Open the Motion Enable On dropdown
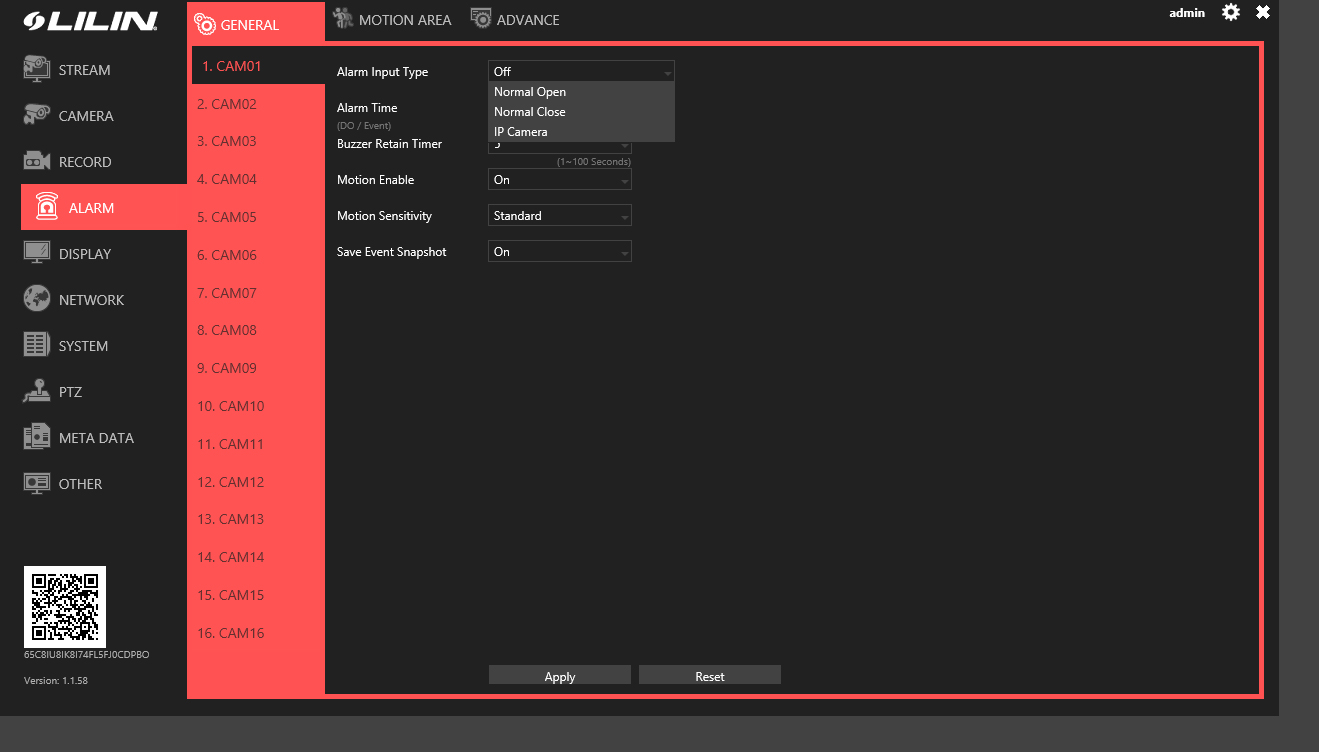Viewport: 1319px width, 752px height. (559, 180)
